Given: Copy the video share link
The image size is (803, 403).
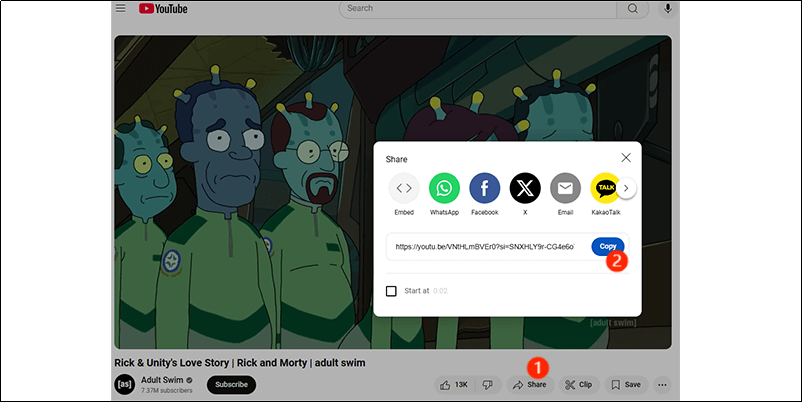Looking at the screenshot, I should pos(606,246).
